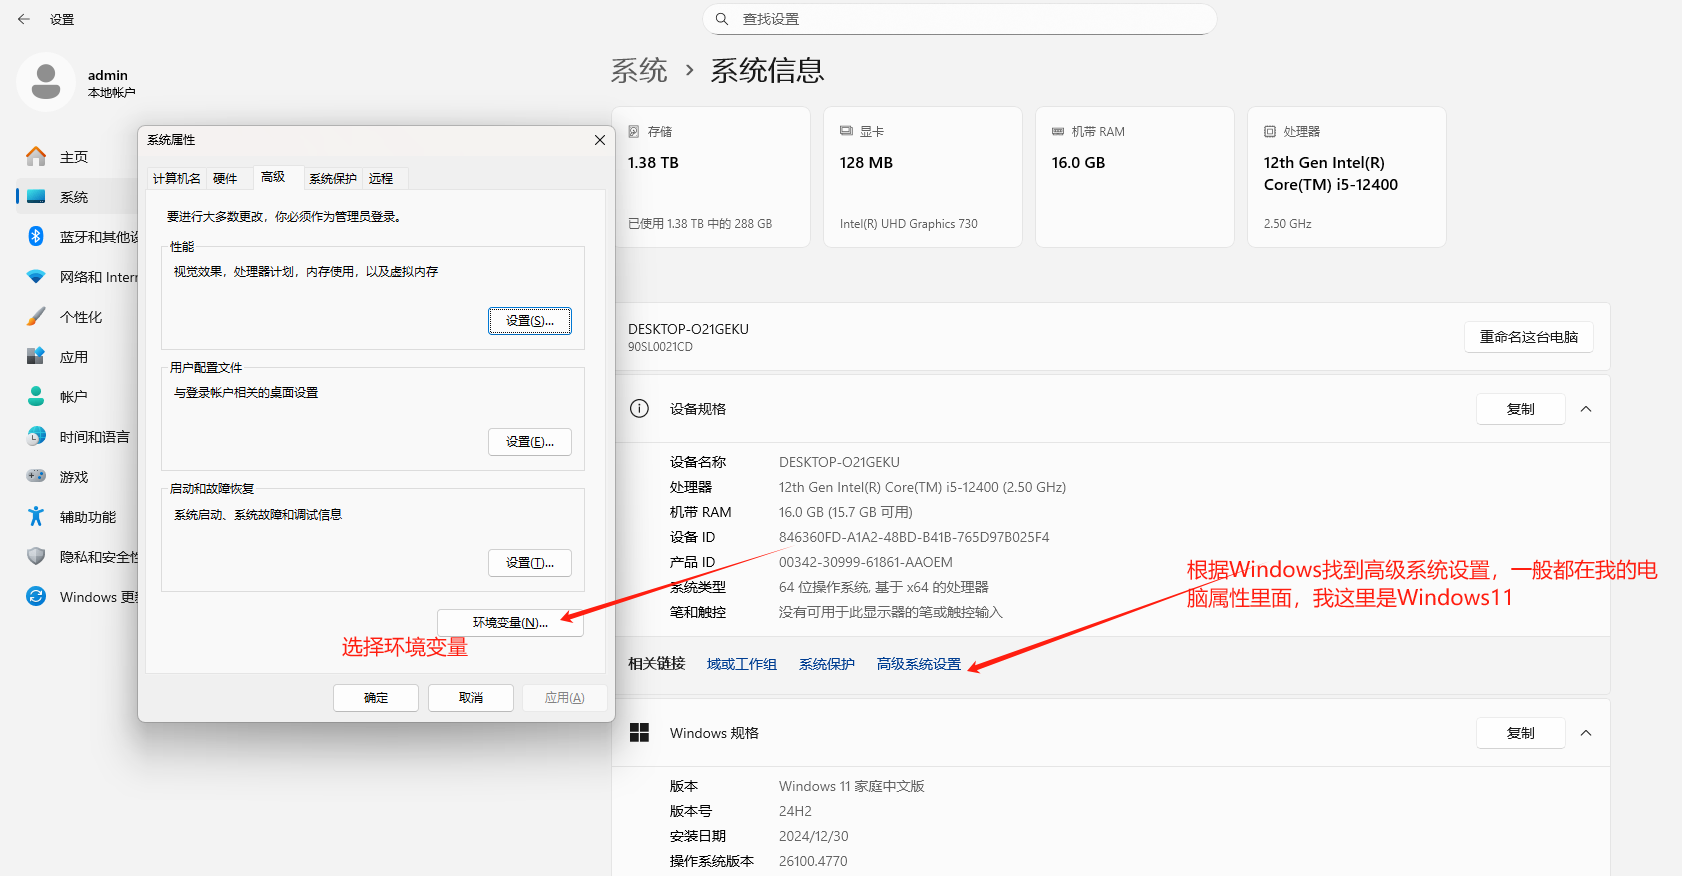The image size is (1682, 876).
Task: Open 应用 apps settings
Action: click(76, 357)
